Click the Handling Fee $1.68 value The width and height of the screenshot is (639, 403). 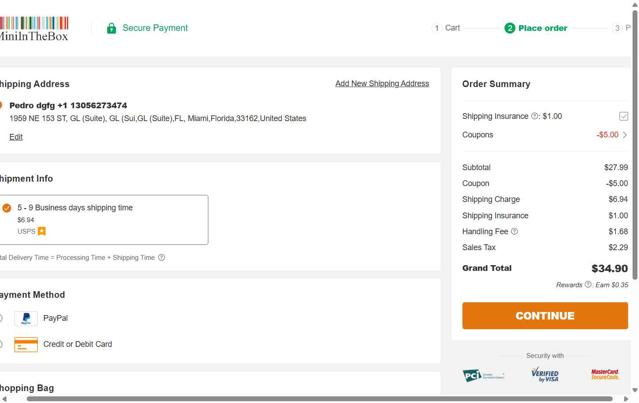(x=618, y=231)
